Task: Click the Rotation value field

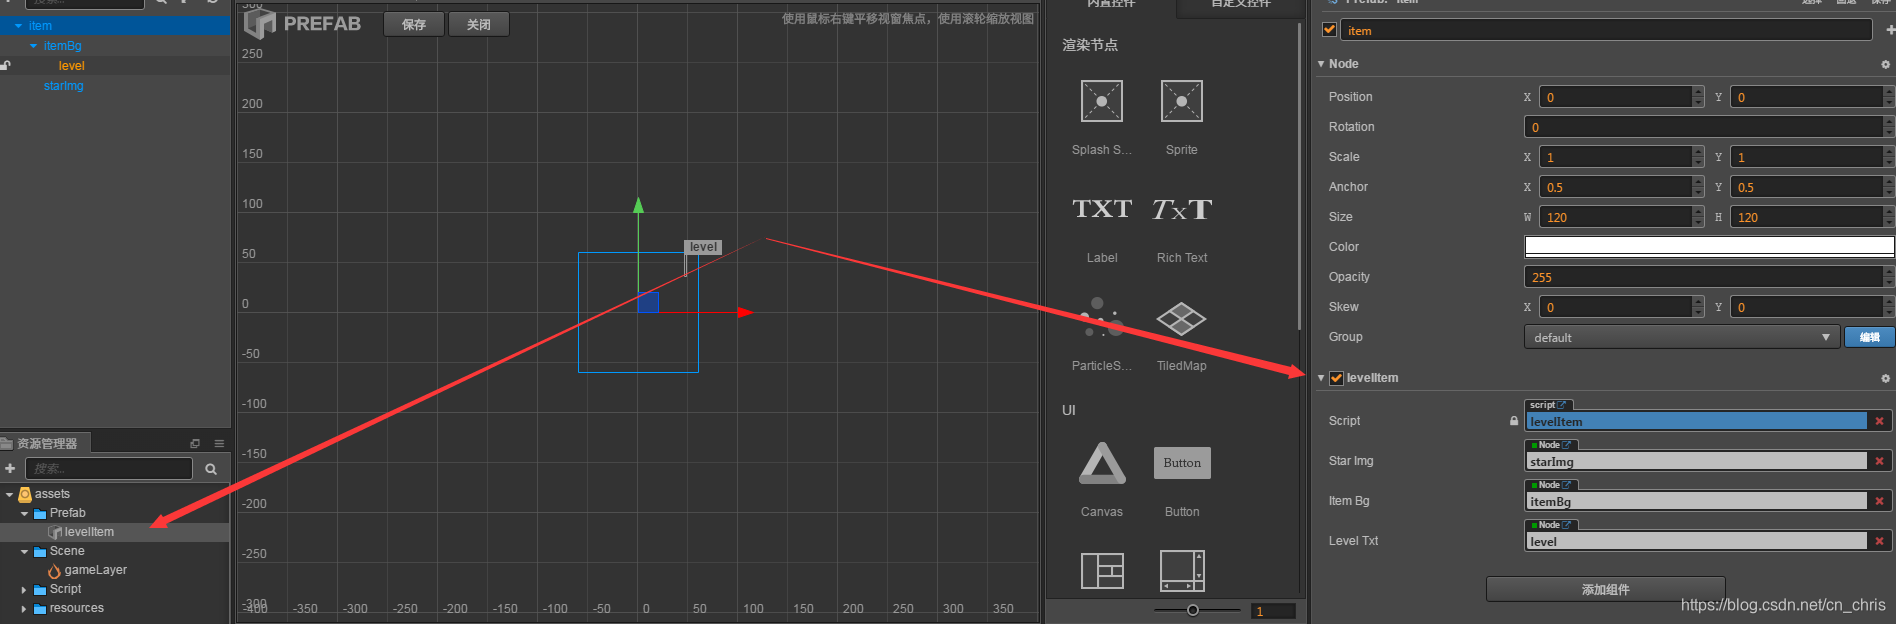Action: [x=1704, y=127]
